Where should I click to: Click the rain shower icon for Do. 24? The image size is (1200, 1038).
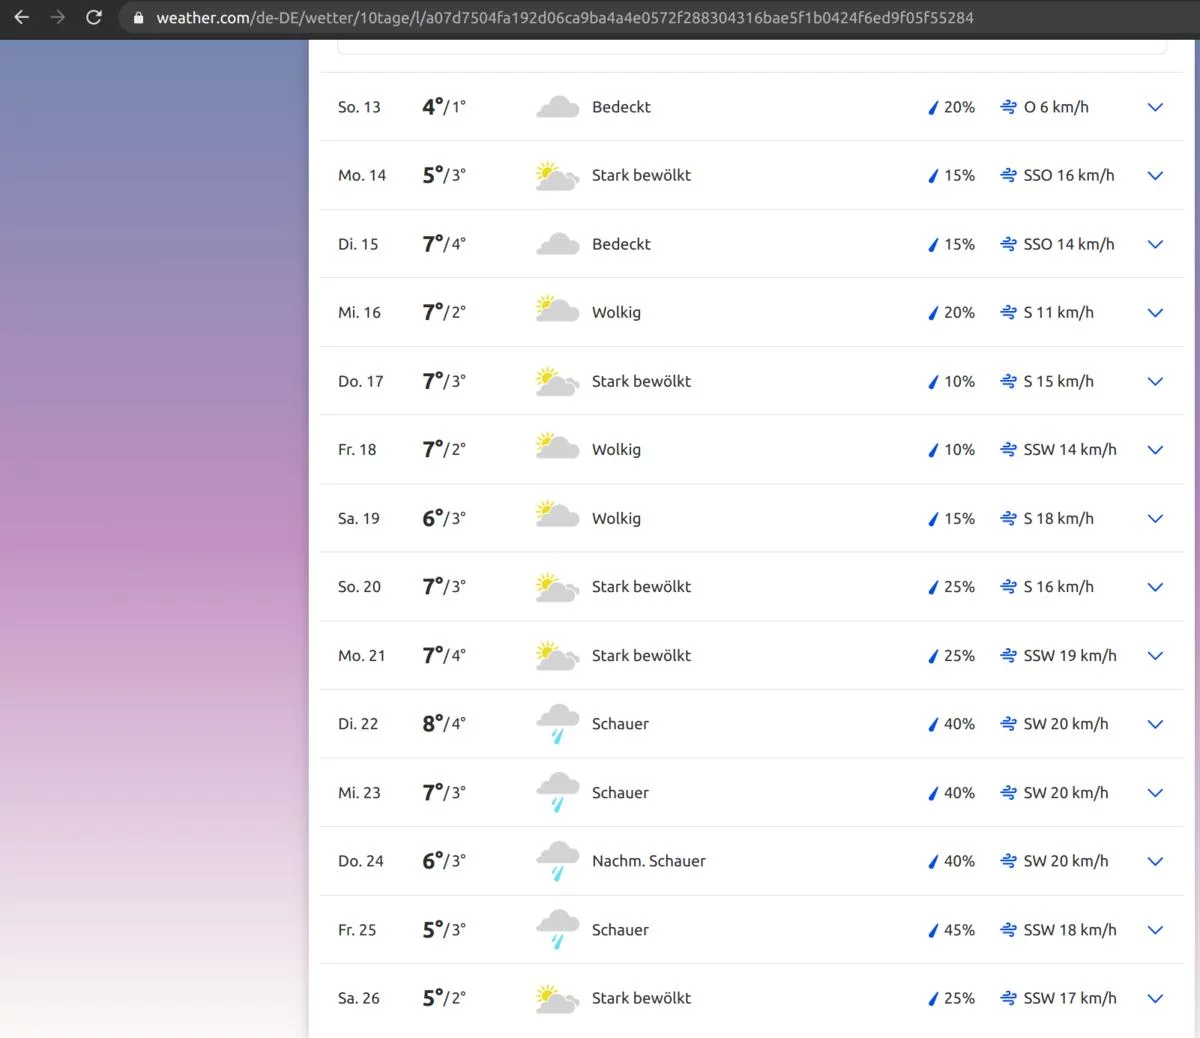(557, 861)
